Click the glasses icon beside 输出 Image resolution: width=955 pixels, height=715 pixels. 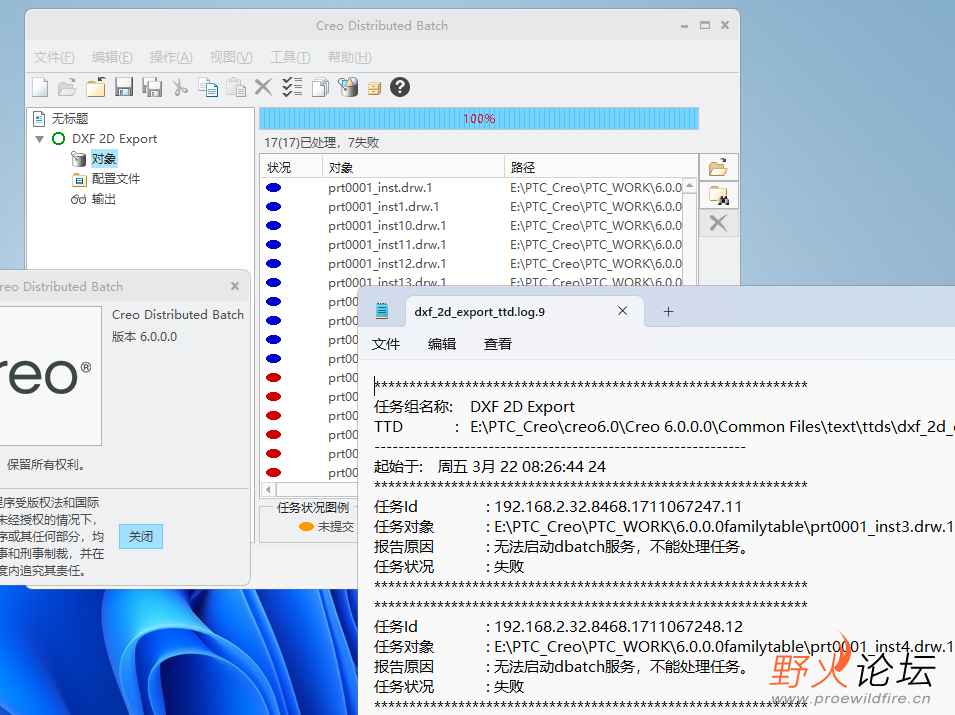click(x=79, y=199)
